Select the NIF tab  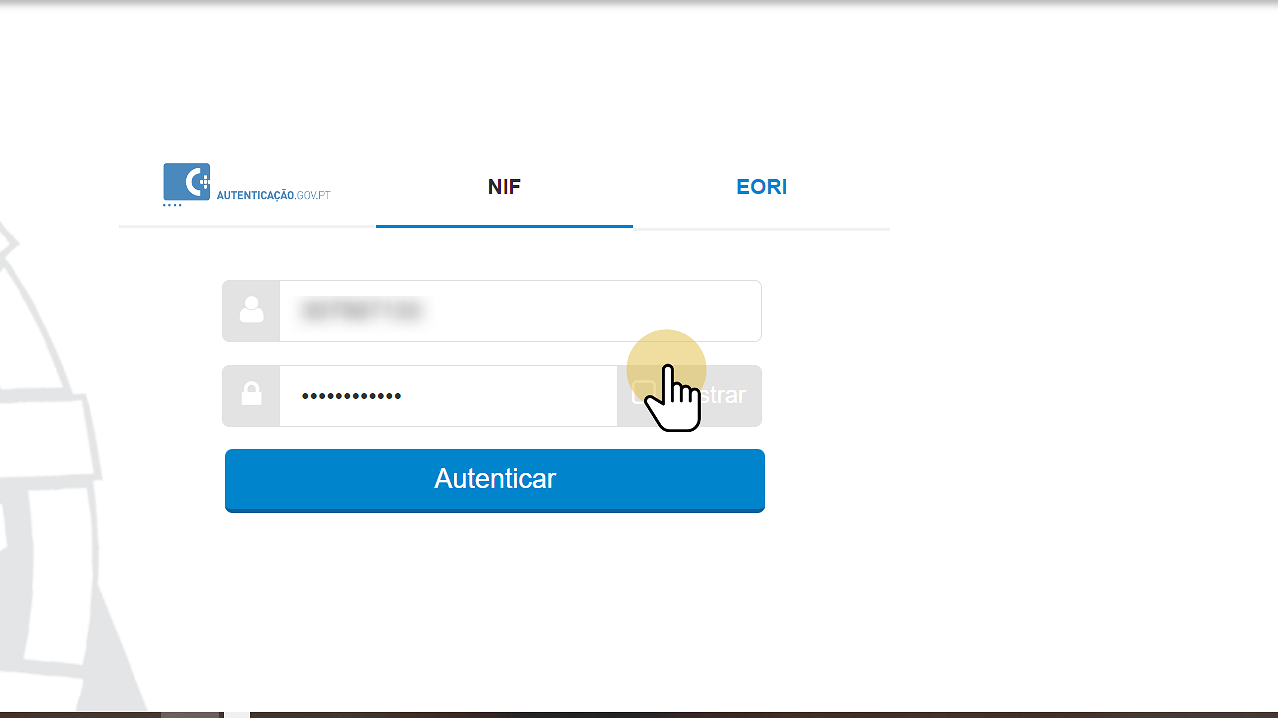[504, 187]
